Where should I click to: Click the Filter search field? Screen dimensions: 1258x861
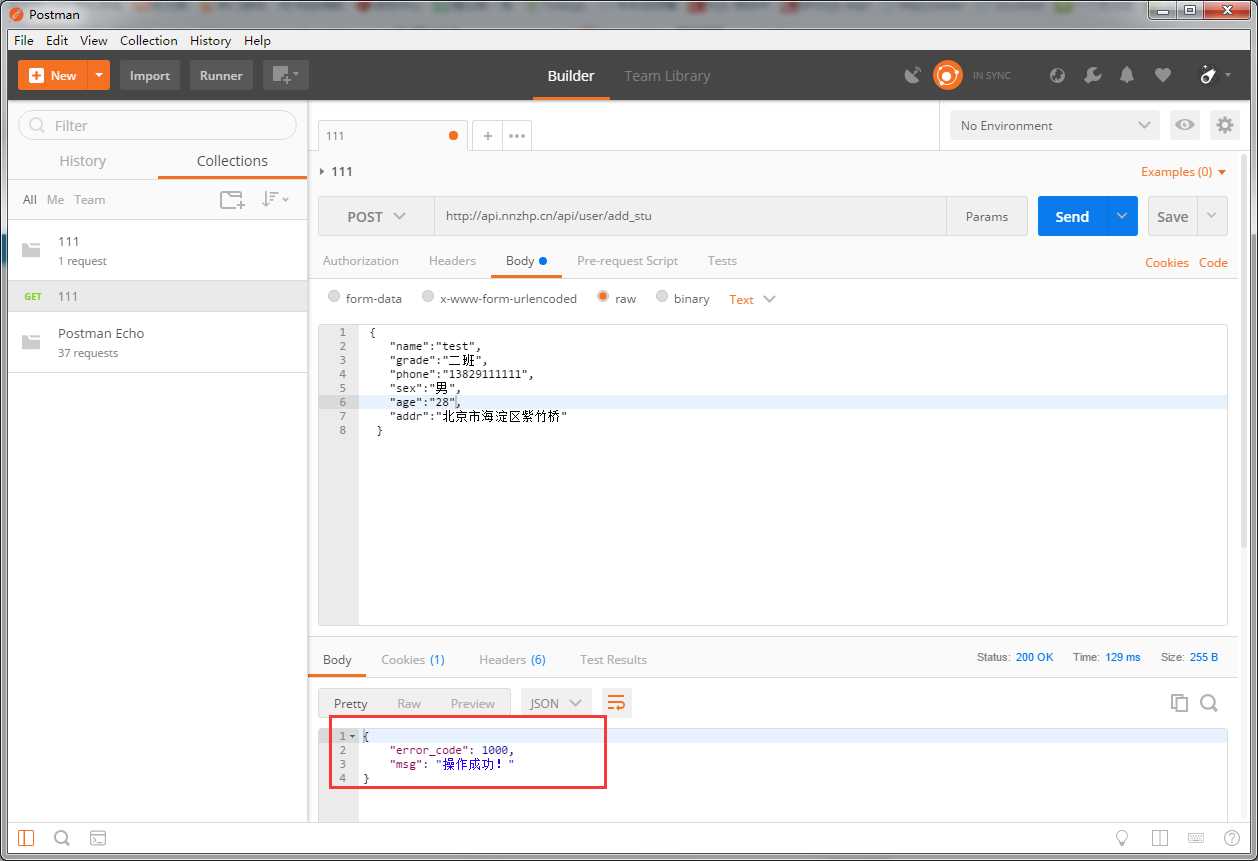click(x=158, y=125)
